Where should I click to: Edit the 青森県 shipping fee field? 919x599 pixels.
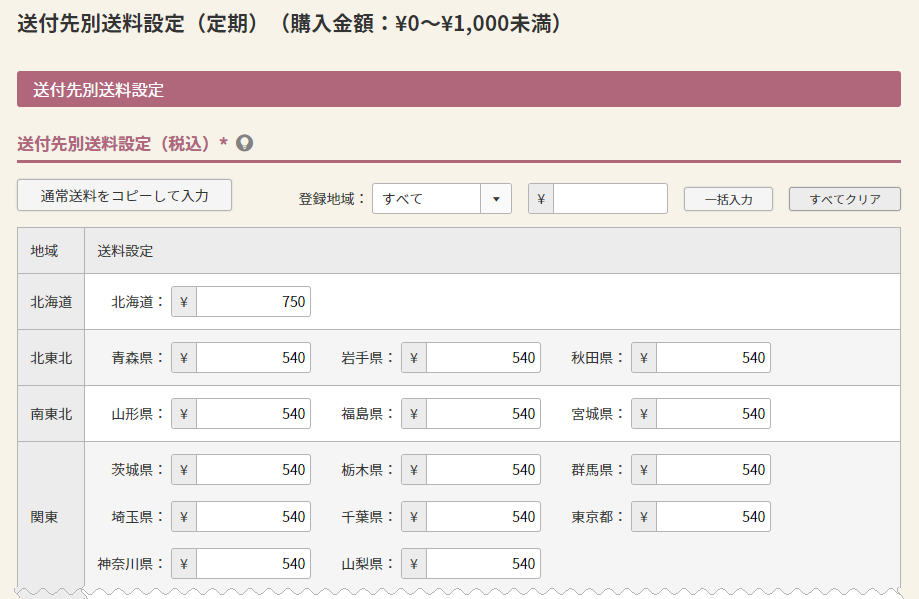click(x=253, y=358)
